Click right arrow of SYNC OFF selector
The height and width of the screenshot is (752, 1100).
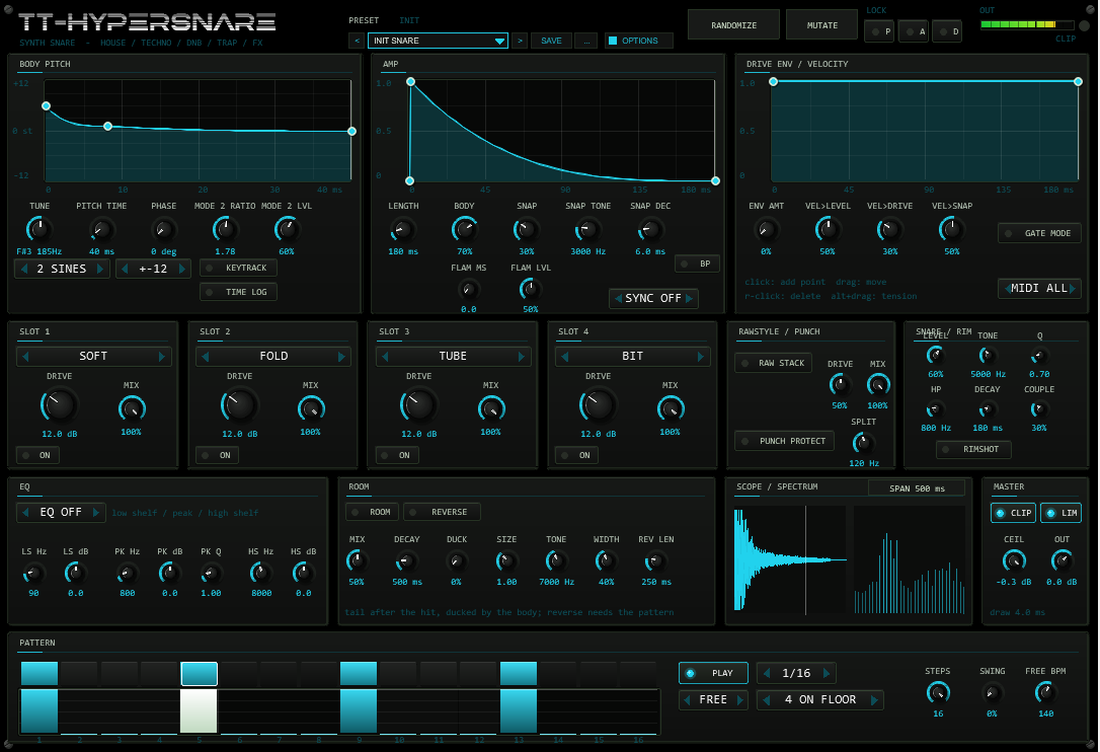[x=689, y=298]
